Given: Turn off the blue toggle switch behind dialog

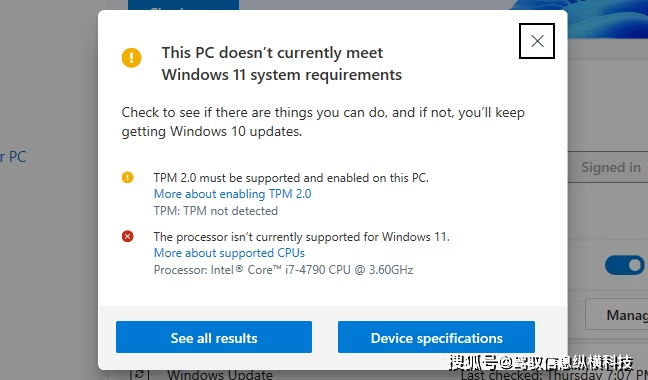Looking at the screenshot, I should tap(626, 265).
